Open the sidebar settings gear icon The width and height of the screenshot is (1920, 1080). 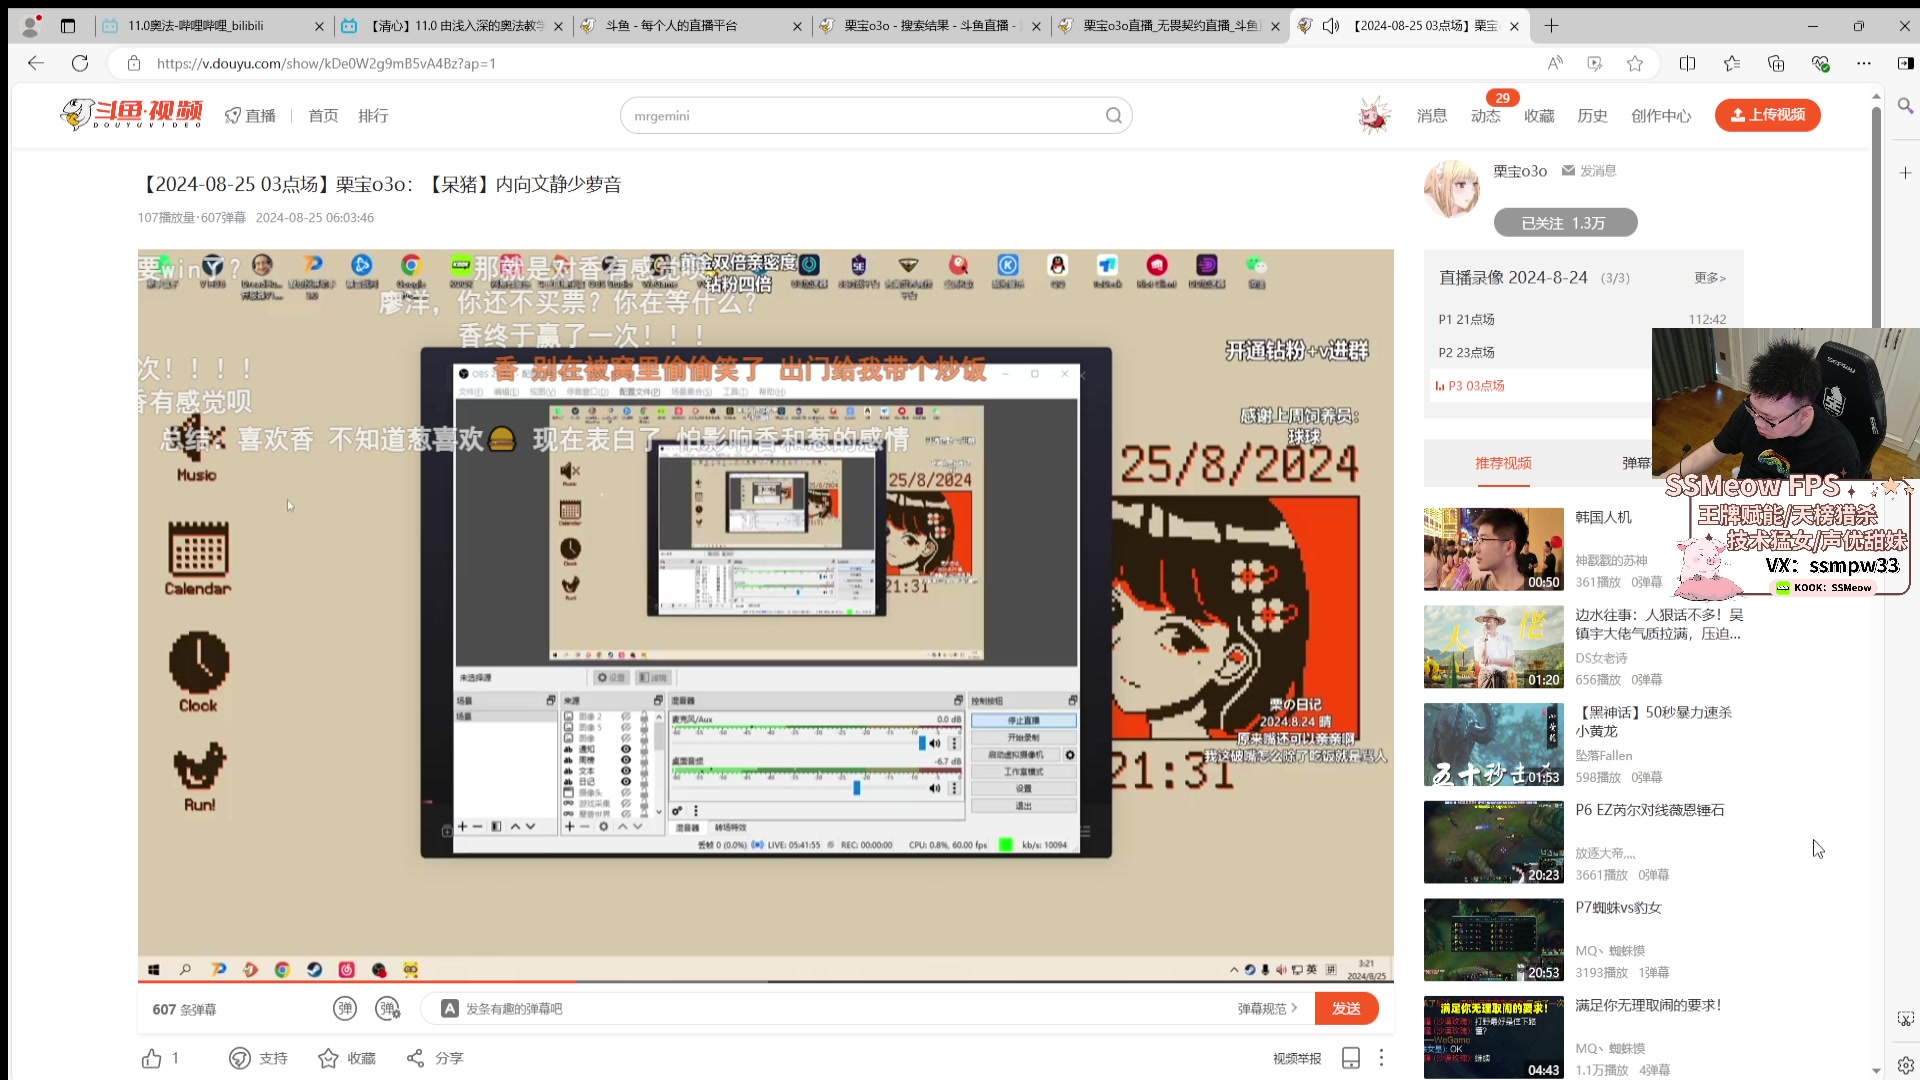click(1905, 1065)
